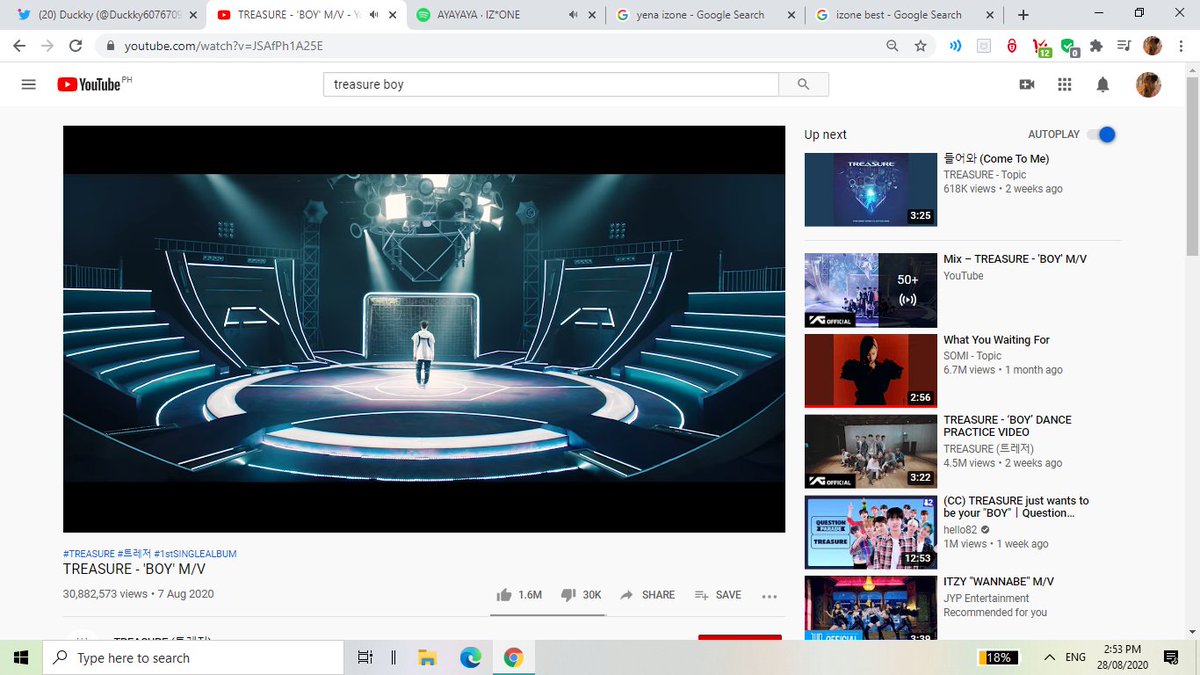Screen dimensions: 1200x675
Task: Click the Chrome address bar URL
Action: [223, 46]
